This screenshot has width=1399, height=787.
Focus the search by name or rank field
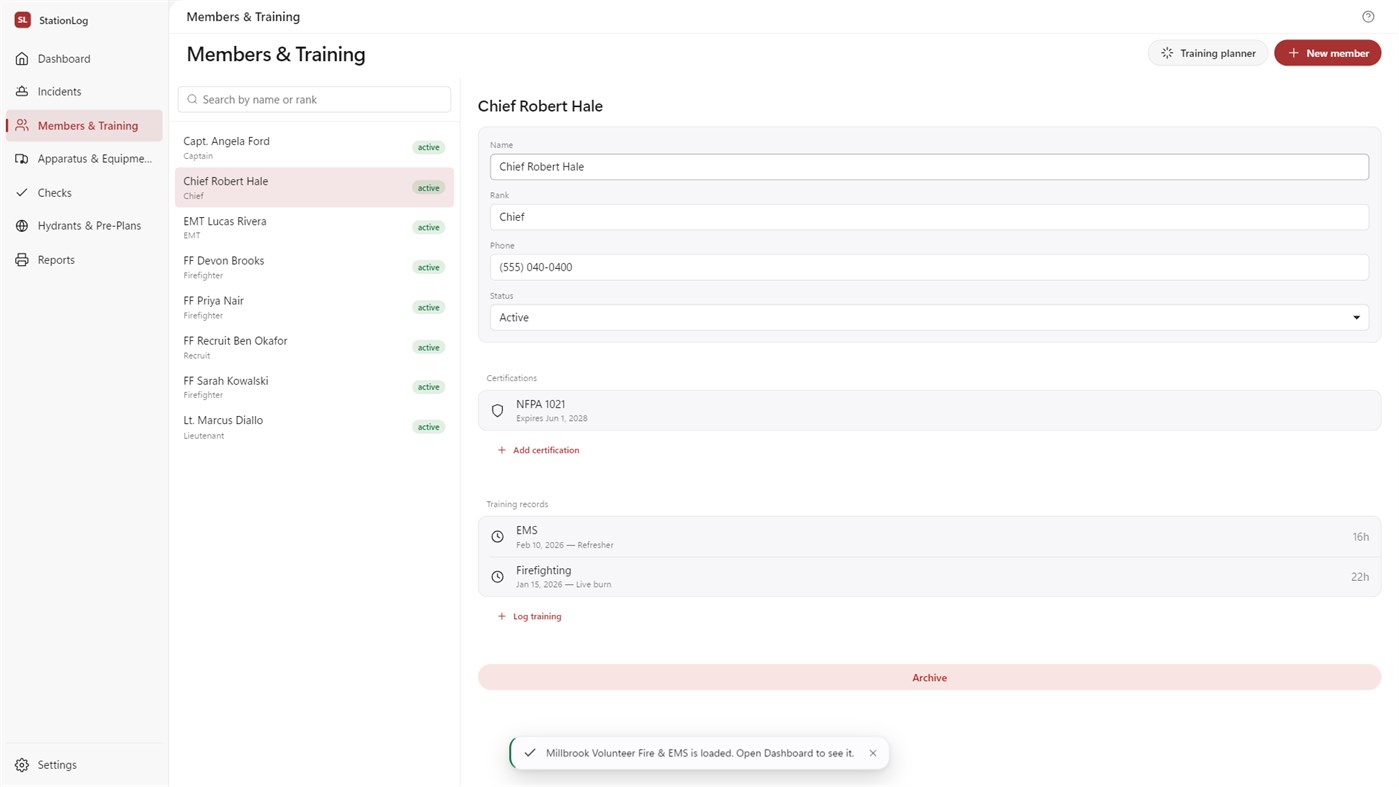coord(314,100)
